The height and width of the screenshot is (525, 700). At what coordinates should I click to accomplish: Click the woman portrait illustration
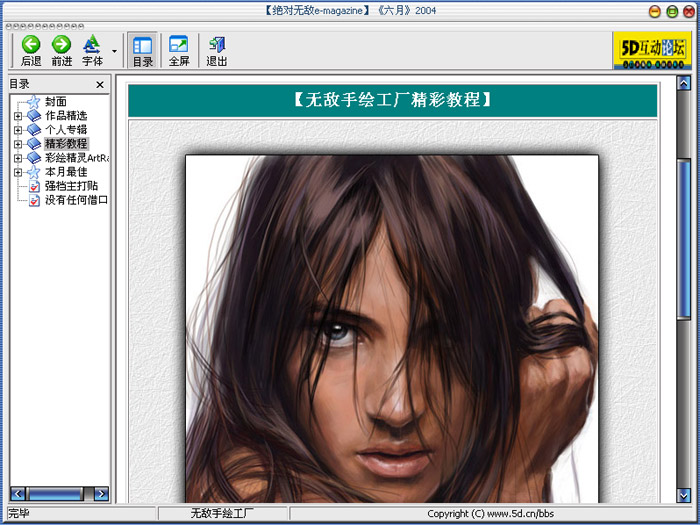[x=392, y=329]
